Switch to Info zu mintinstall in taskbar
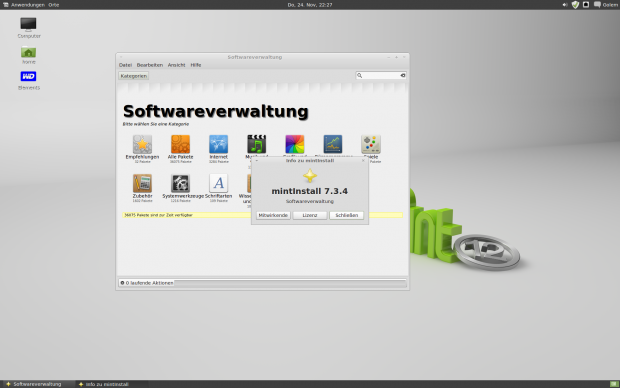Viewport: 620px width, 388px height. click(x=112, y=384)
